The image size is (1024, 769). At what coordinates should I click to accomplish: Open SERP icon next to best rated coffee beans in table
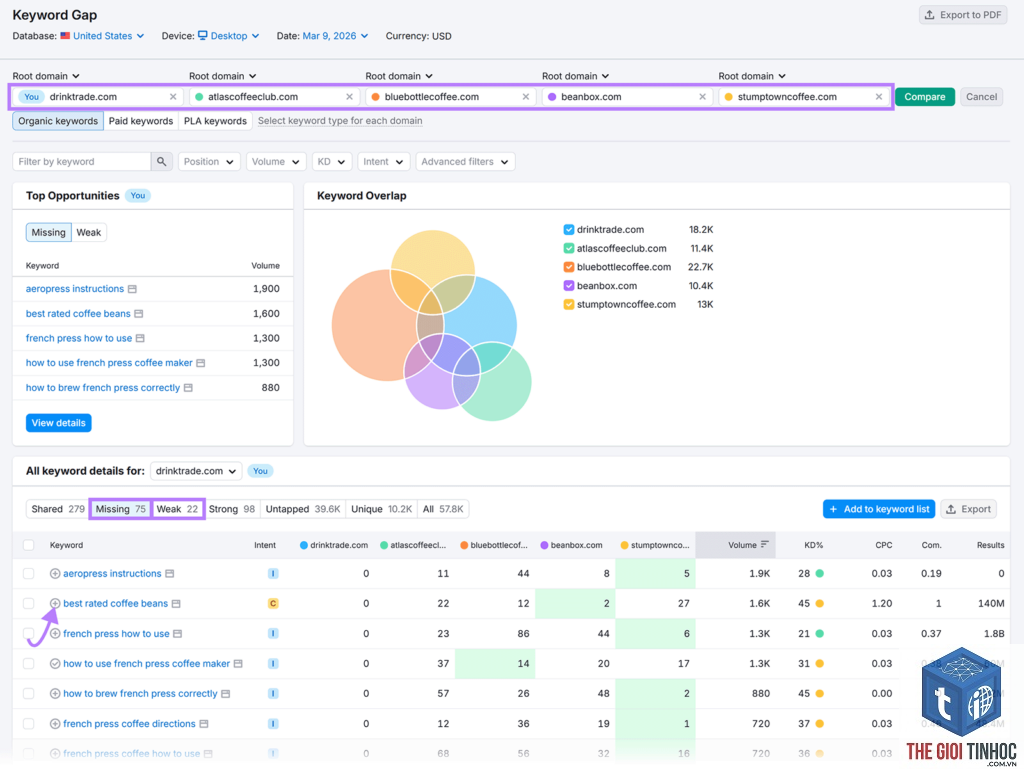click(x=176, y=604)
